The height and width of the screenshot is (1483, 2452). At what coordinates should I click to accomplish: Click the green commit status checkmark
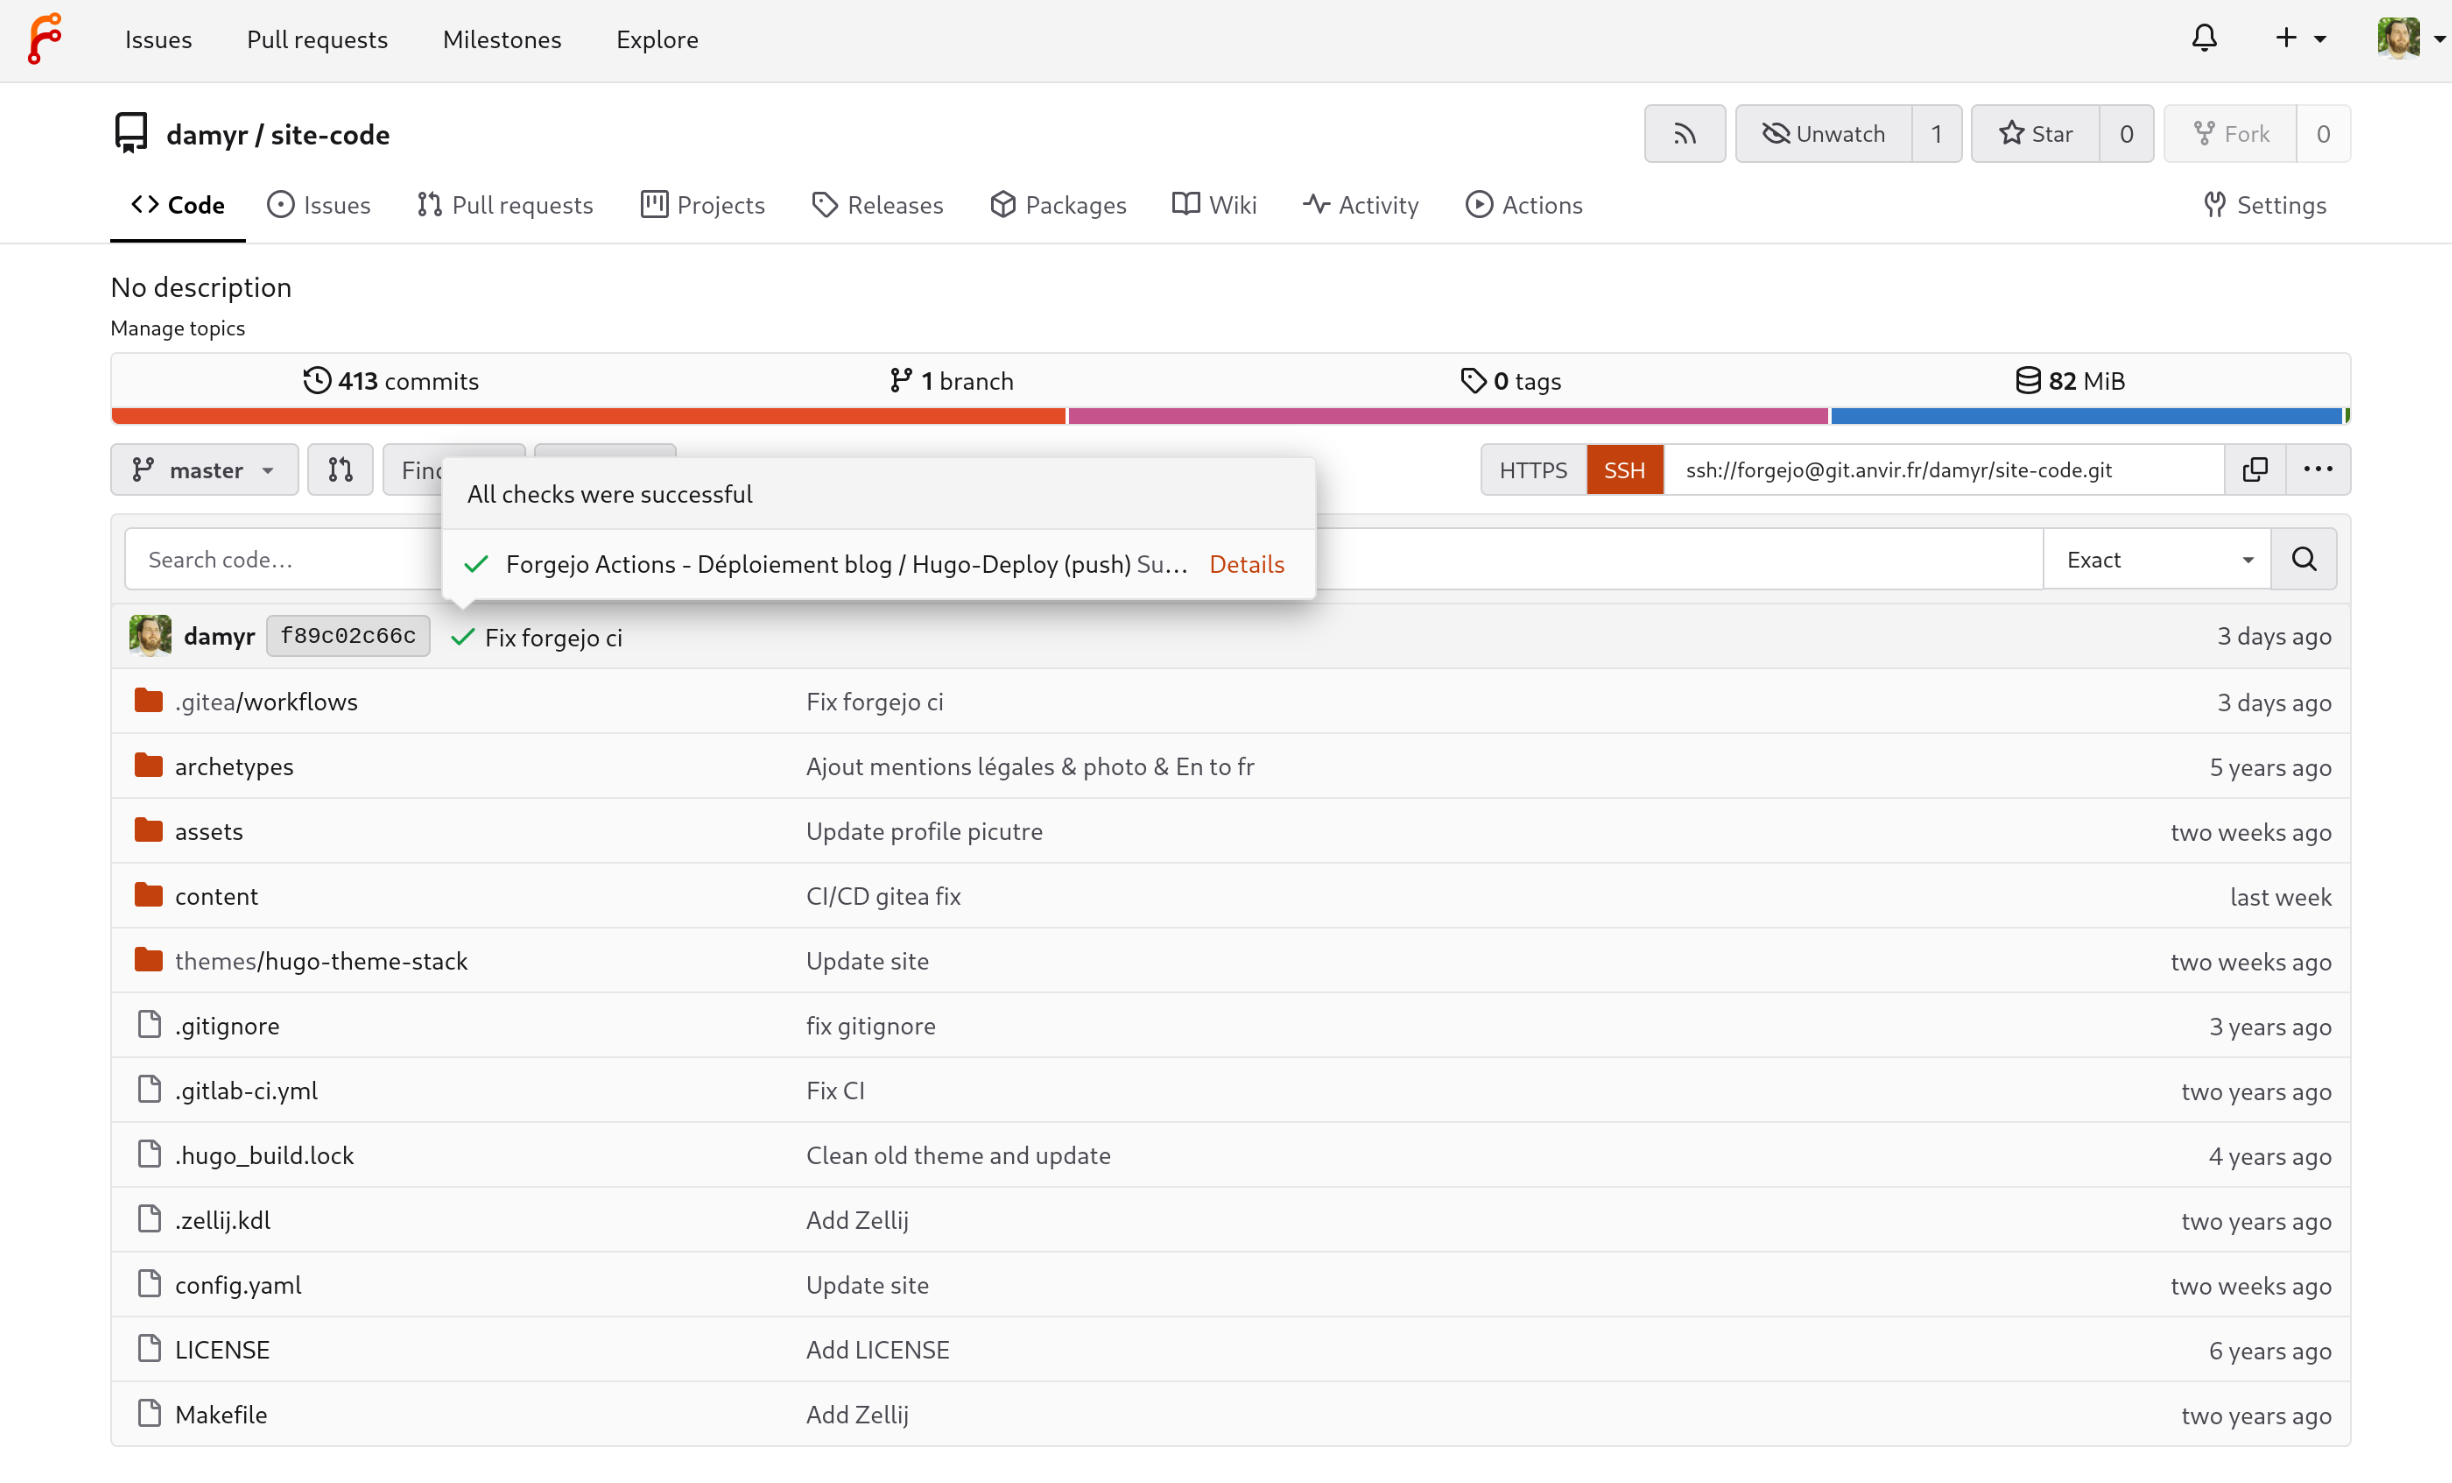(462, 638)
